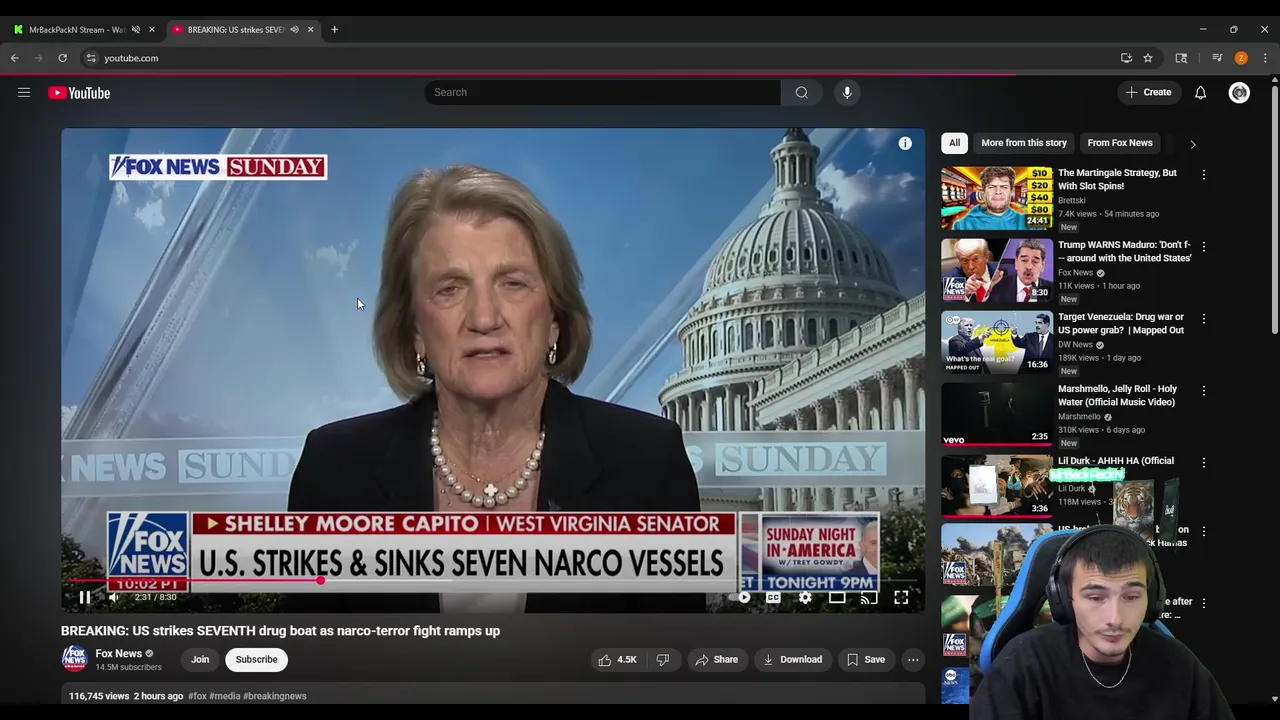This screenshot has width=1280, height=720.
Task: Select the All filter chip
Action: pos(954,143)
